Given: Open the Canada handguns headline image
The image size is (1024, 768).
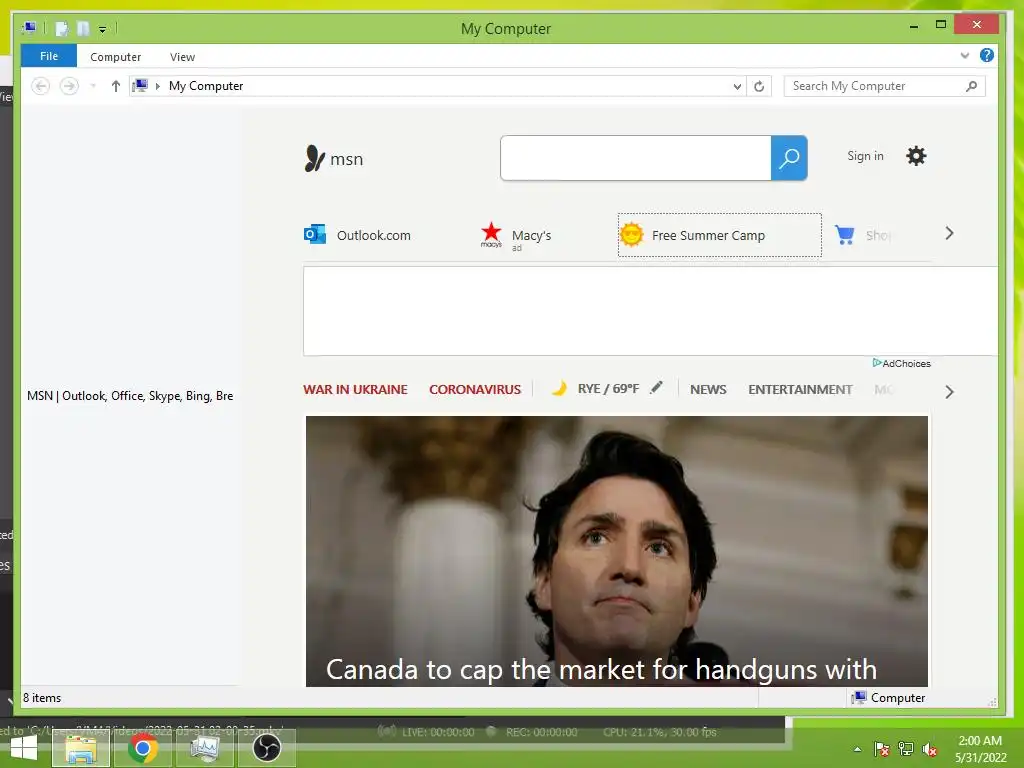Looking at the screenshot, I should click(616, 551).
